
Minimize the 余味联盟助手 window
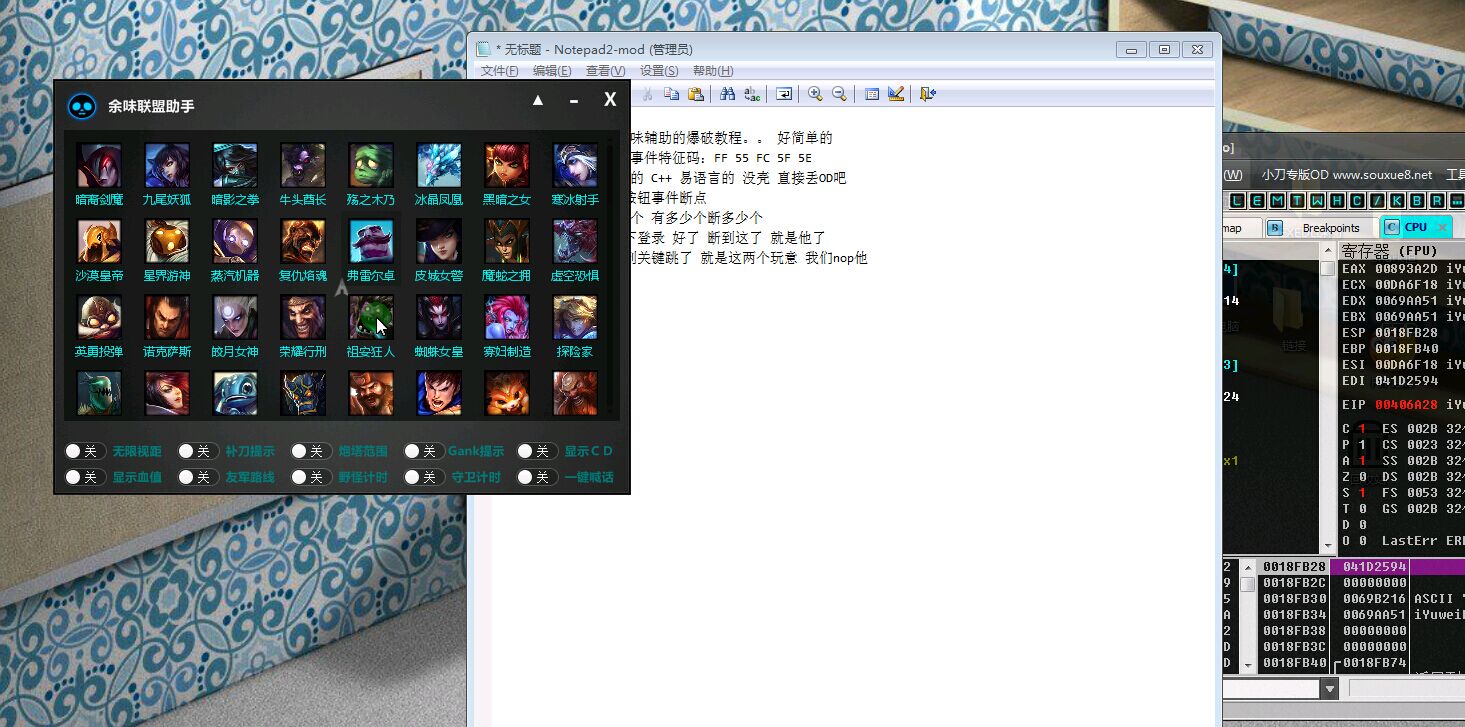(574, 100)
